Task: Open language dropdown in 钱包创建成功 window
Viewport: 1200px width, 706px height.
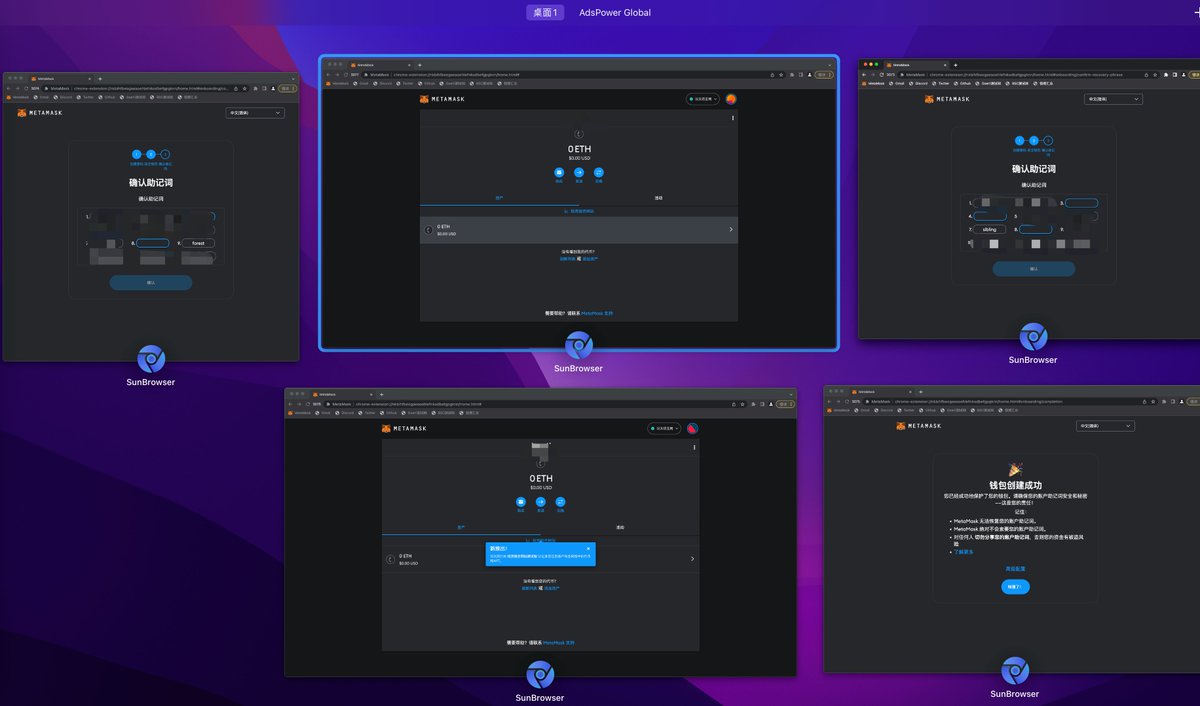Action: pyautogui.click(x=1105, y=426)
